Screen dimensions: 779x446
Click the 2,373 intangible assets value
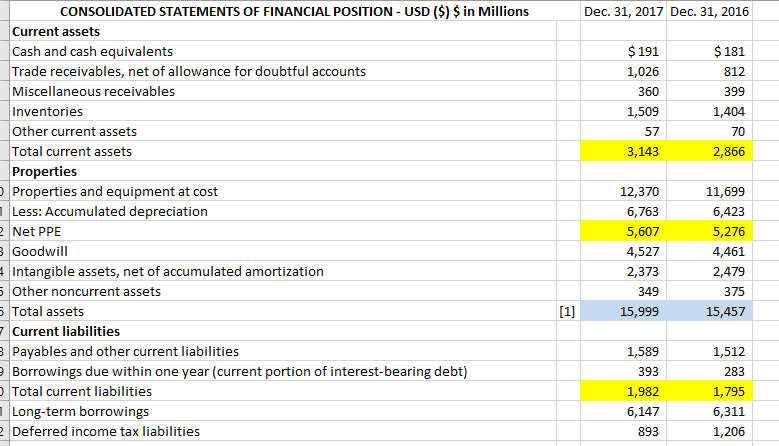(643, 271)
